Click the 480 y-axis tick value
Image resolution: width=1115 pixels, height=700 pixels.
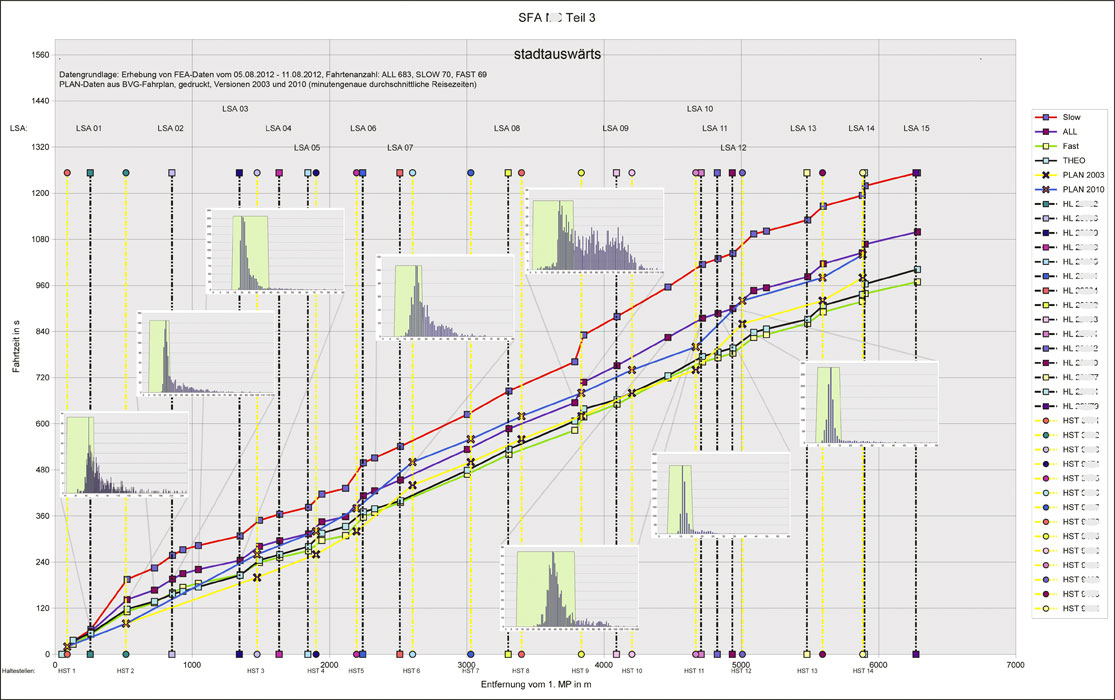click(x=43, y=470)
